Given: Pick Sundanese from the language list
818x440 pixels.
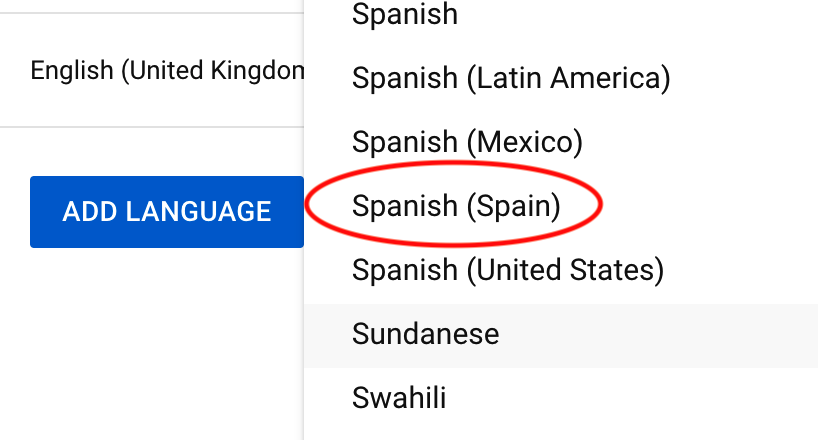Looking at the screenshot, I should [425, 333].
